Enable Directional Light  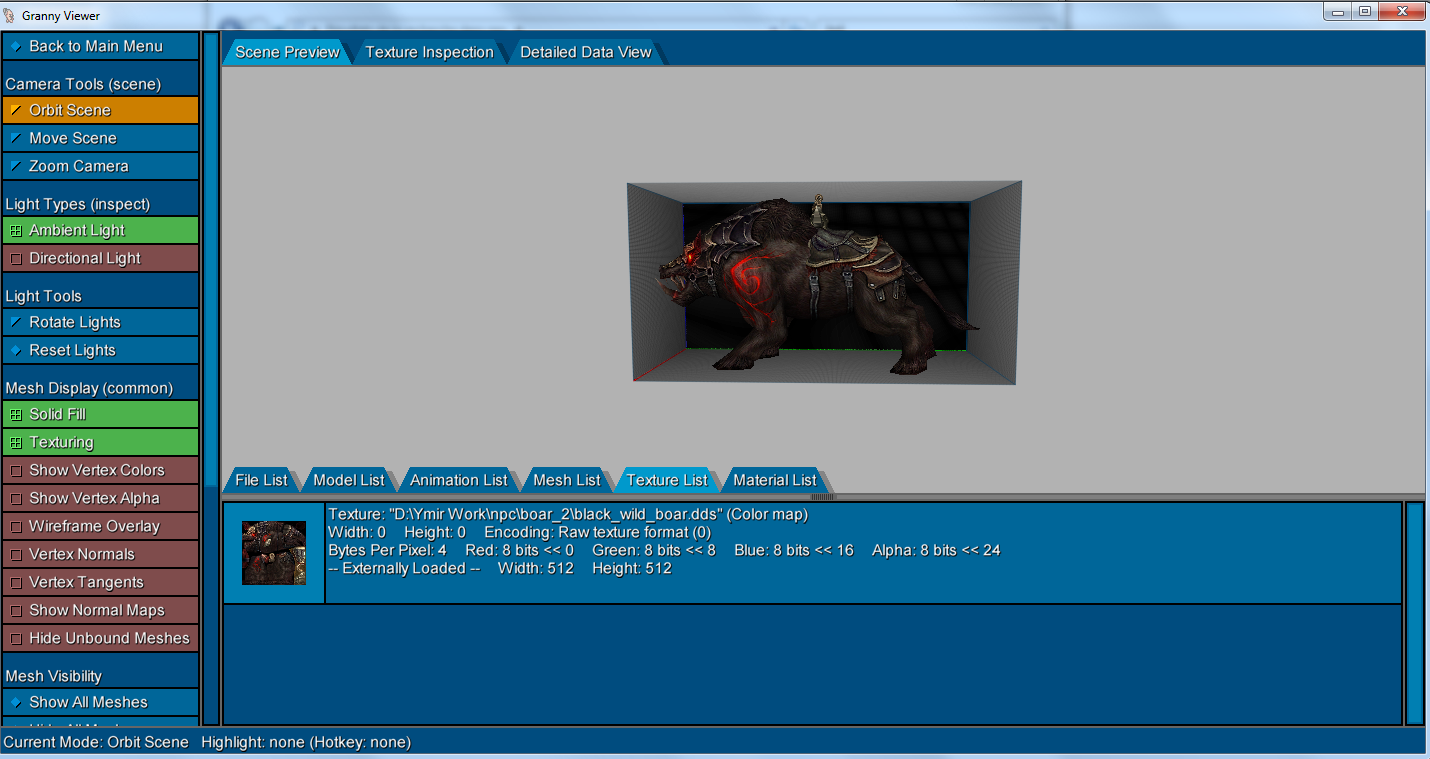(100, 258)
